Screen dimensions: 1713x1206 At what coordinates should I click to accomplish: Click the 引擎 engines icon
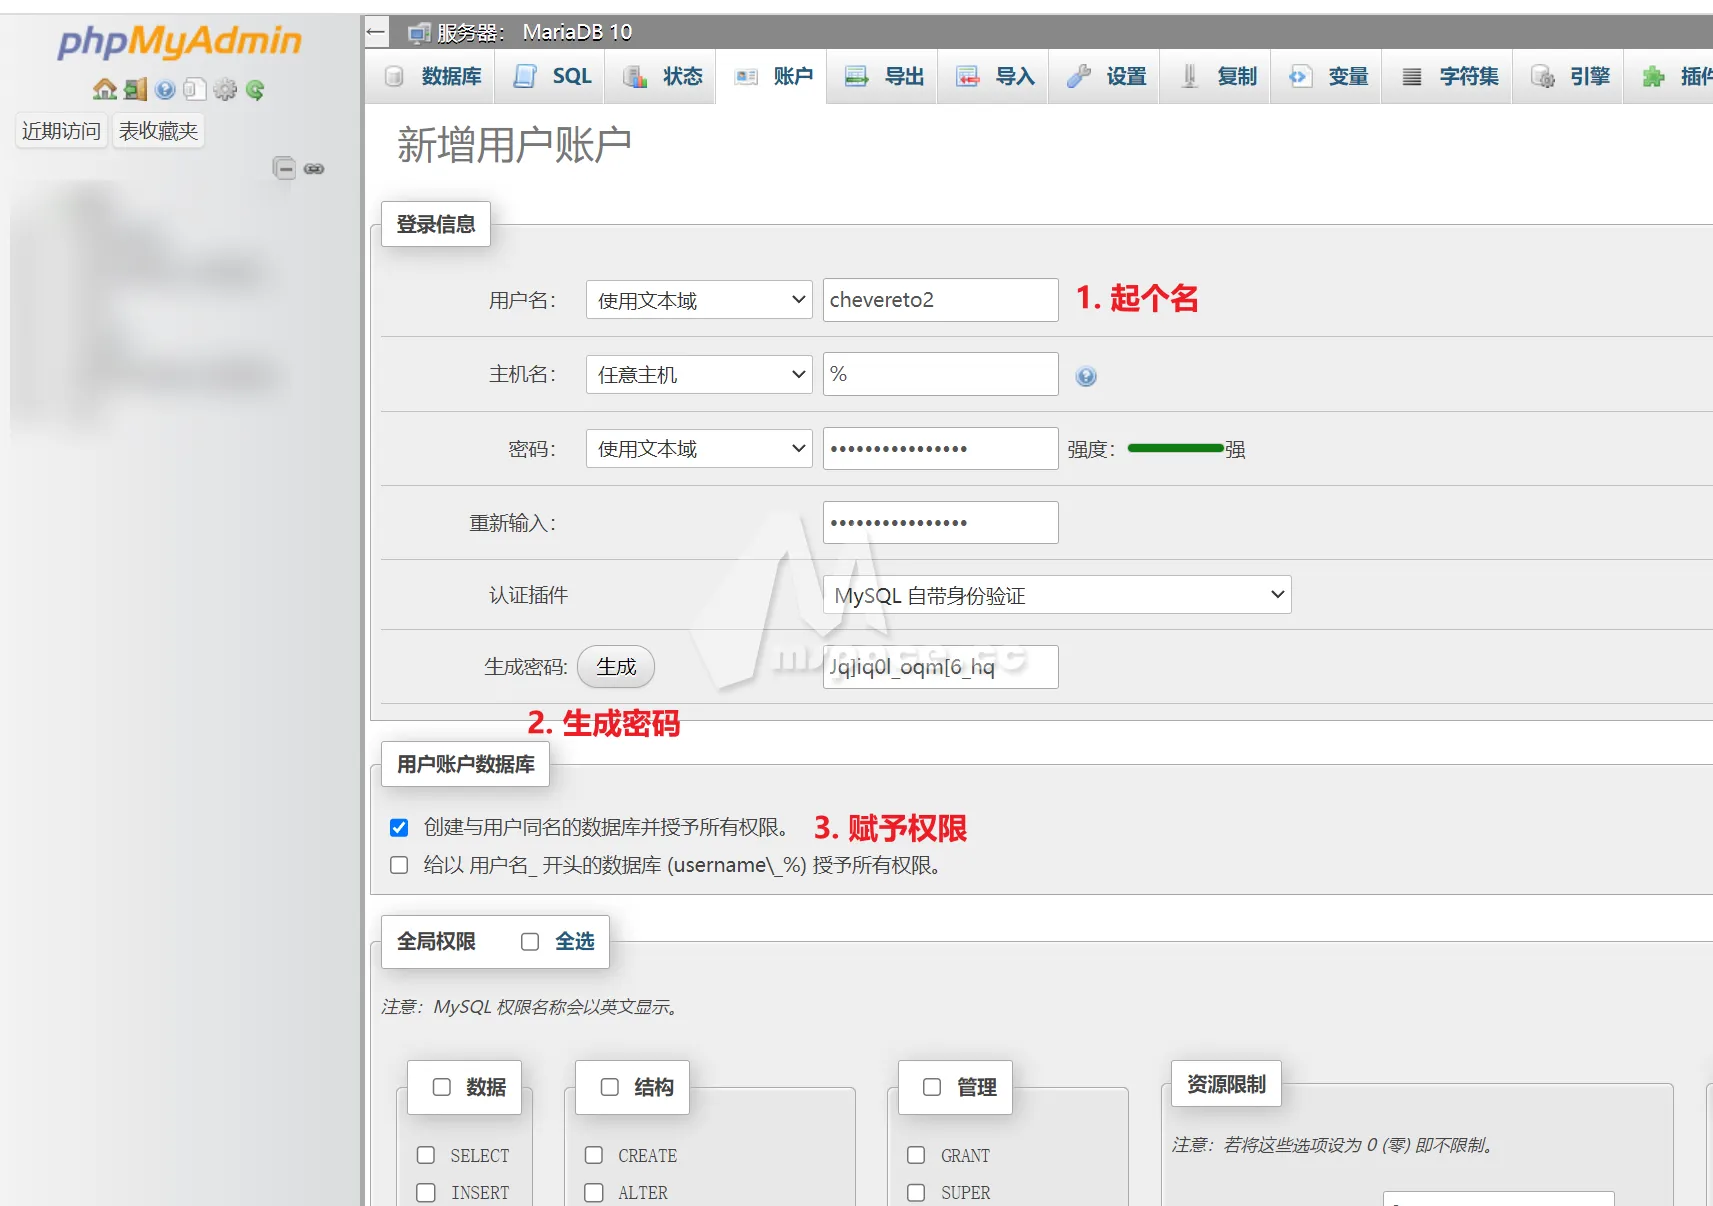coord(1543,76)
